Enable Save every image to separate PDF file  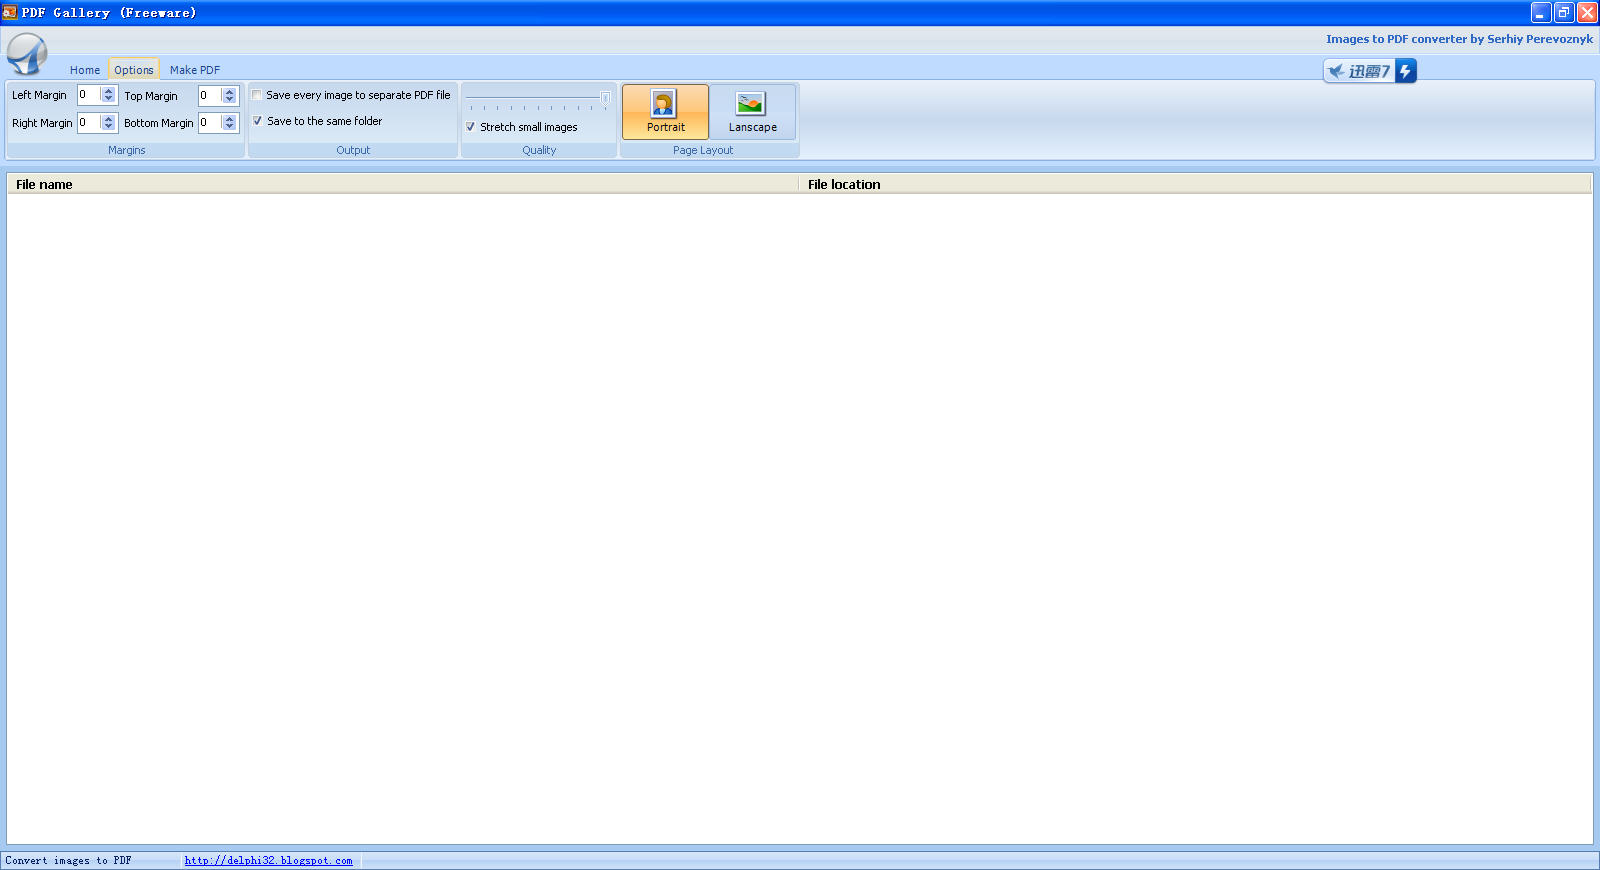click(257, 95)
